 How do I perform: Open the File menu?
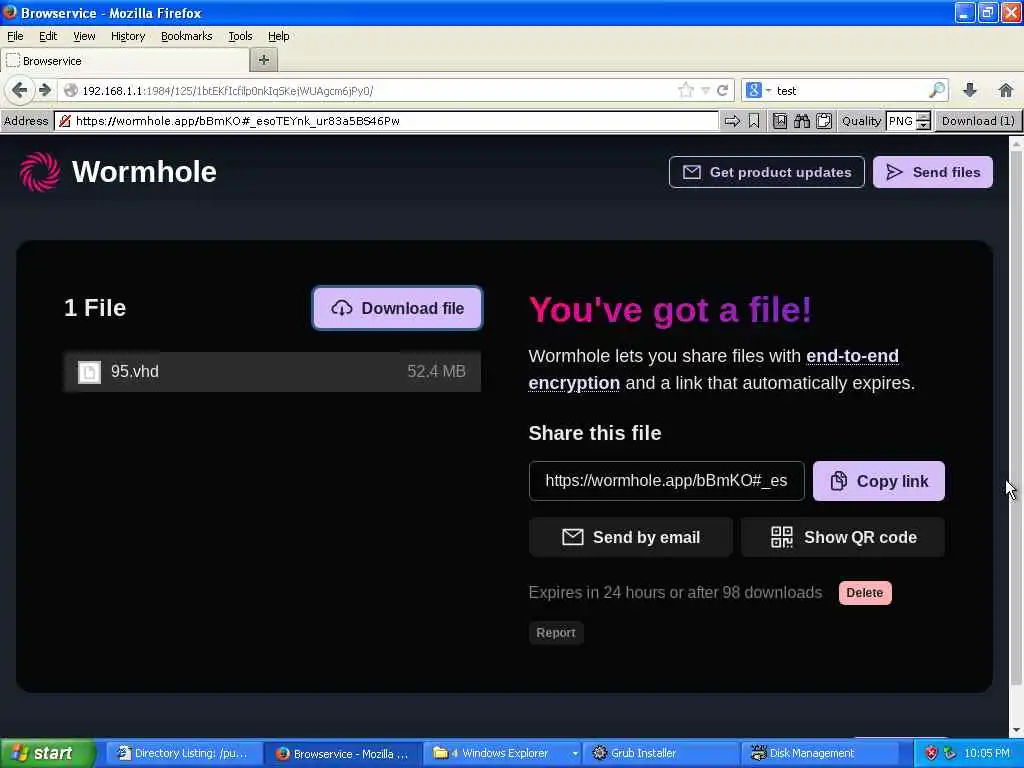(x=15, y=36)
